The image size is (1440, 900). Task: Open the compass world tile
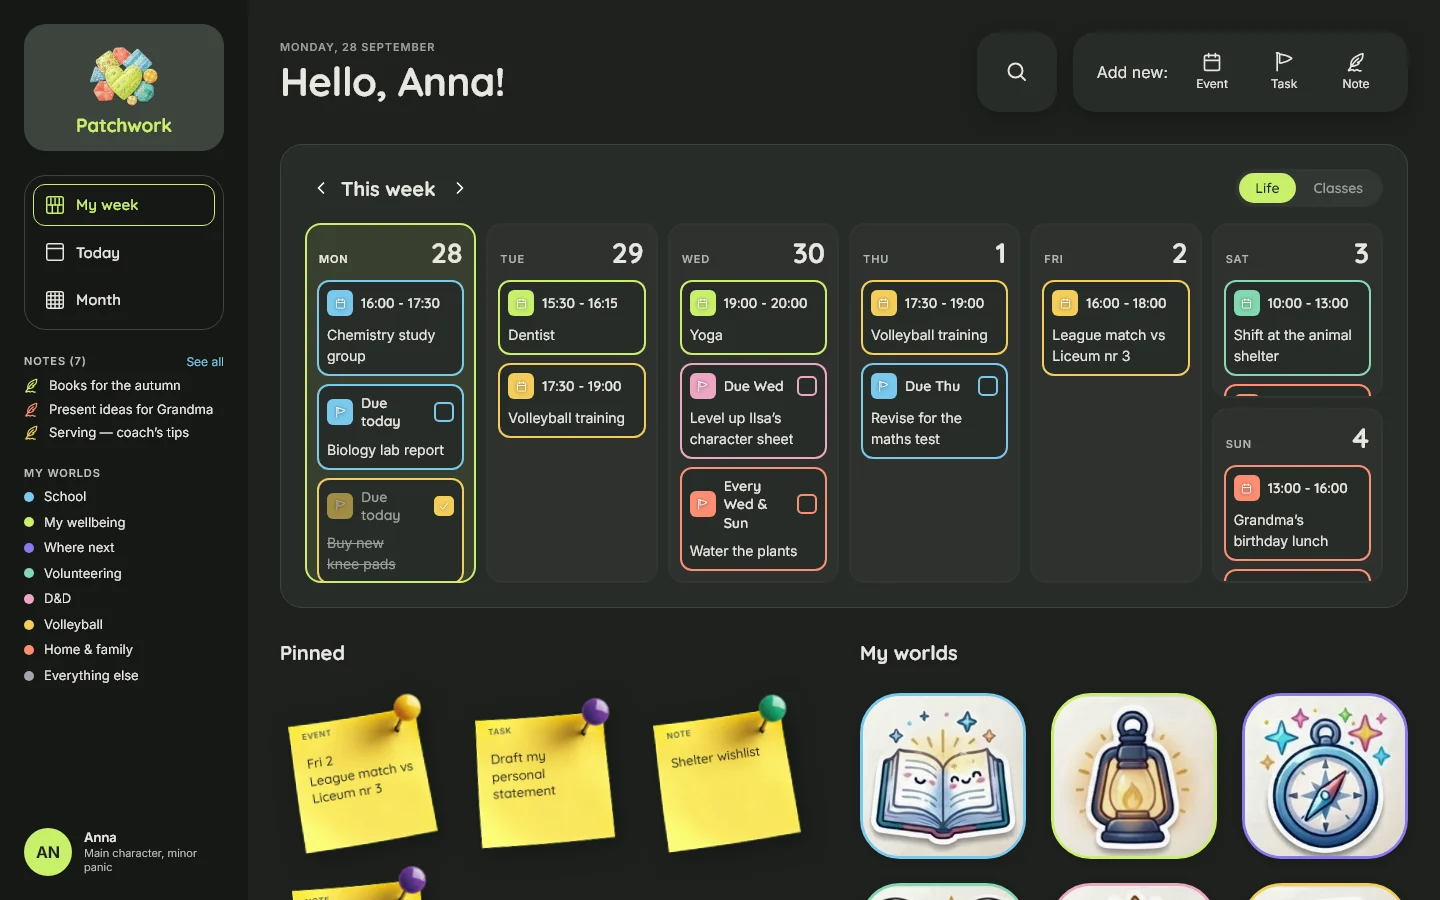tap(1325, 776)
